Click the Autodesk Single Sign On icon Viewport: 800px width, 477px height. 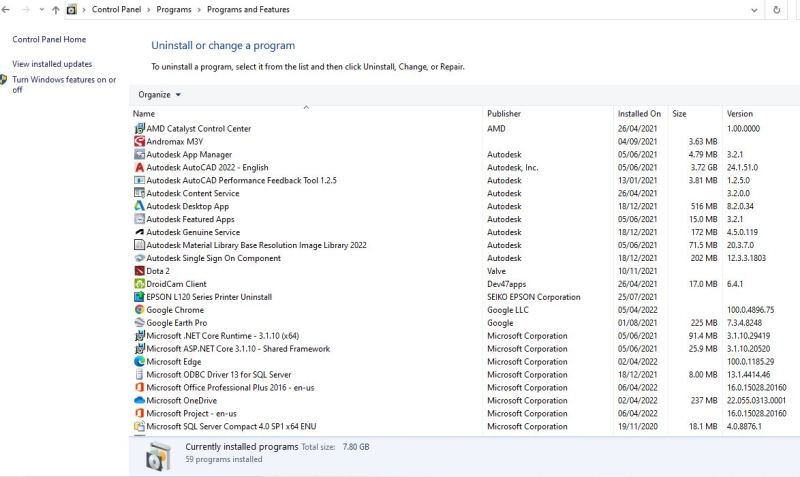click(x=139, y=258)
